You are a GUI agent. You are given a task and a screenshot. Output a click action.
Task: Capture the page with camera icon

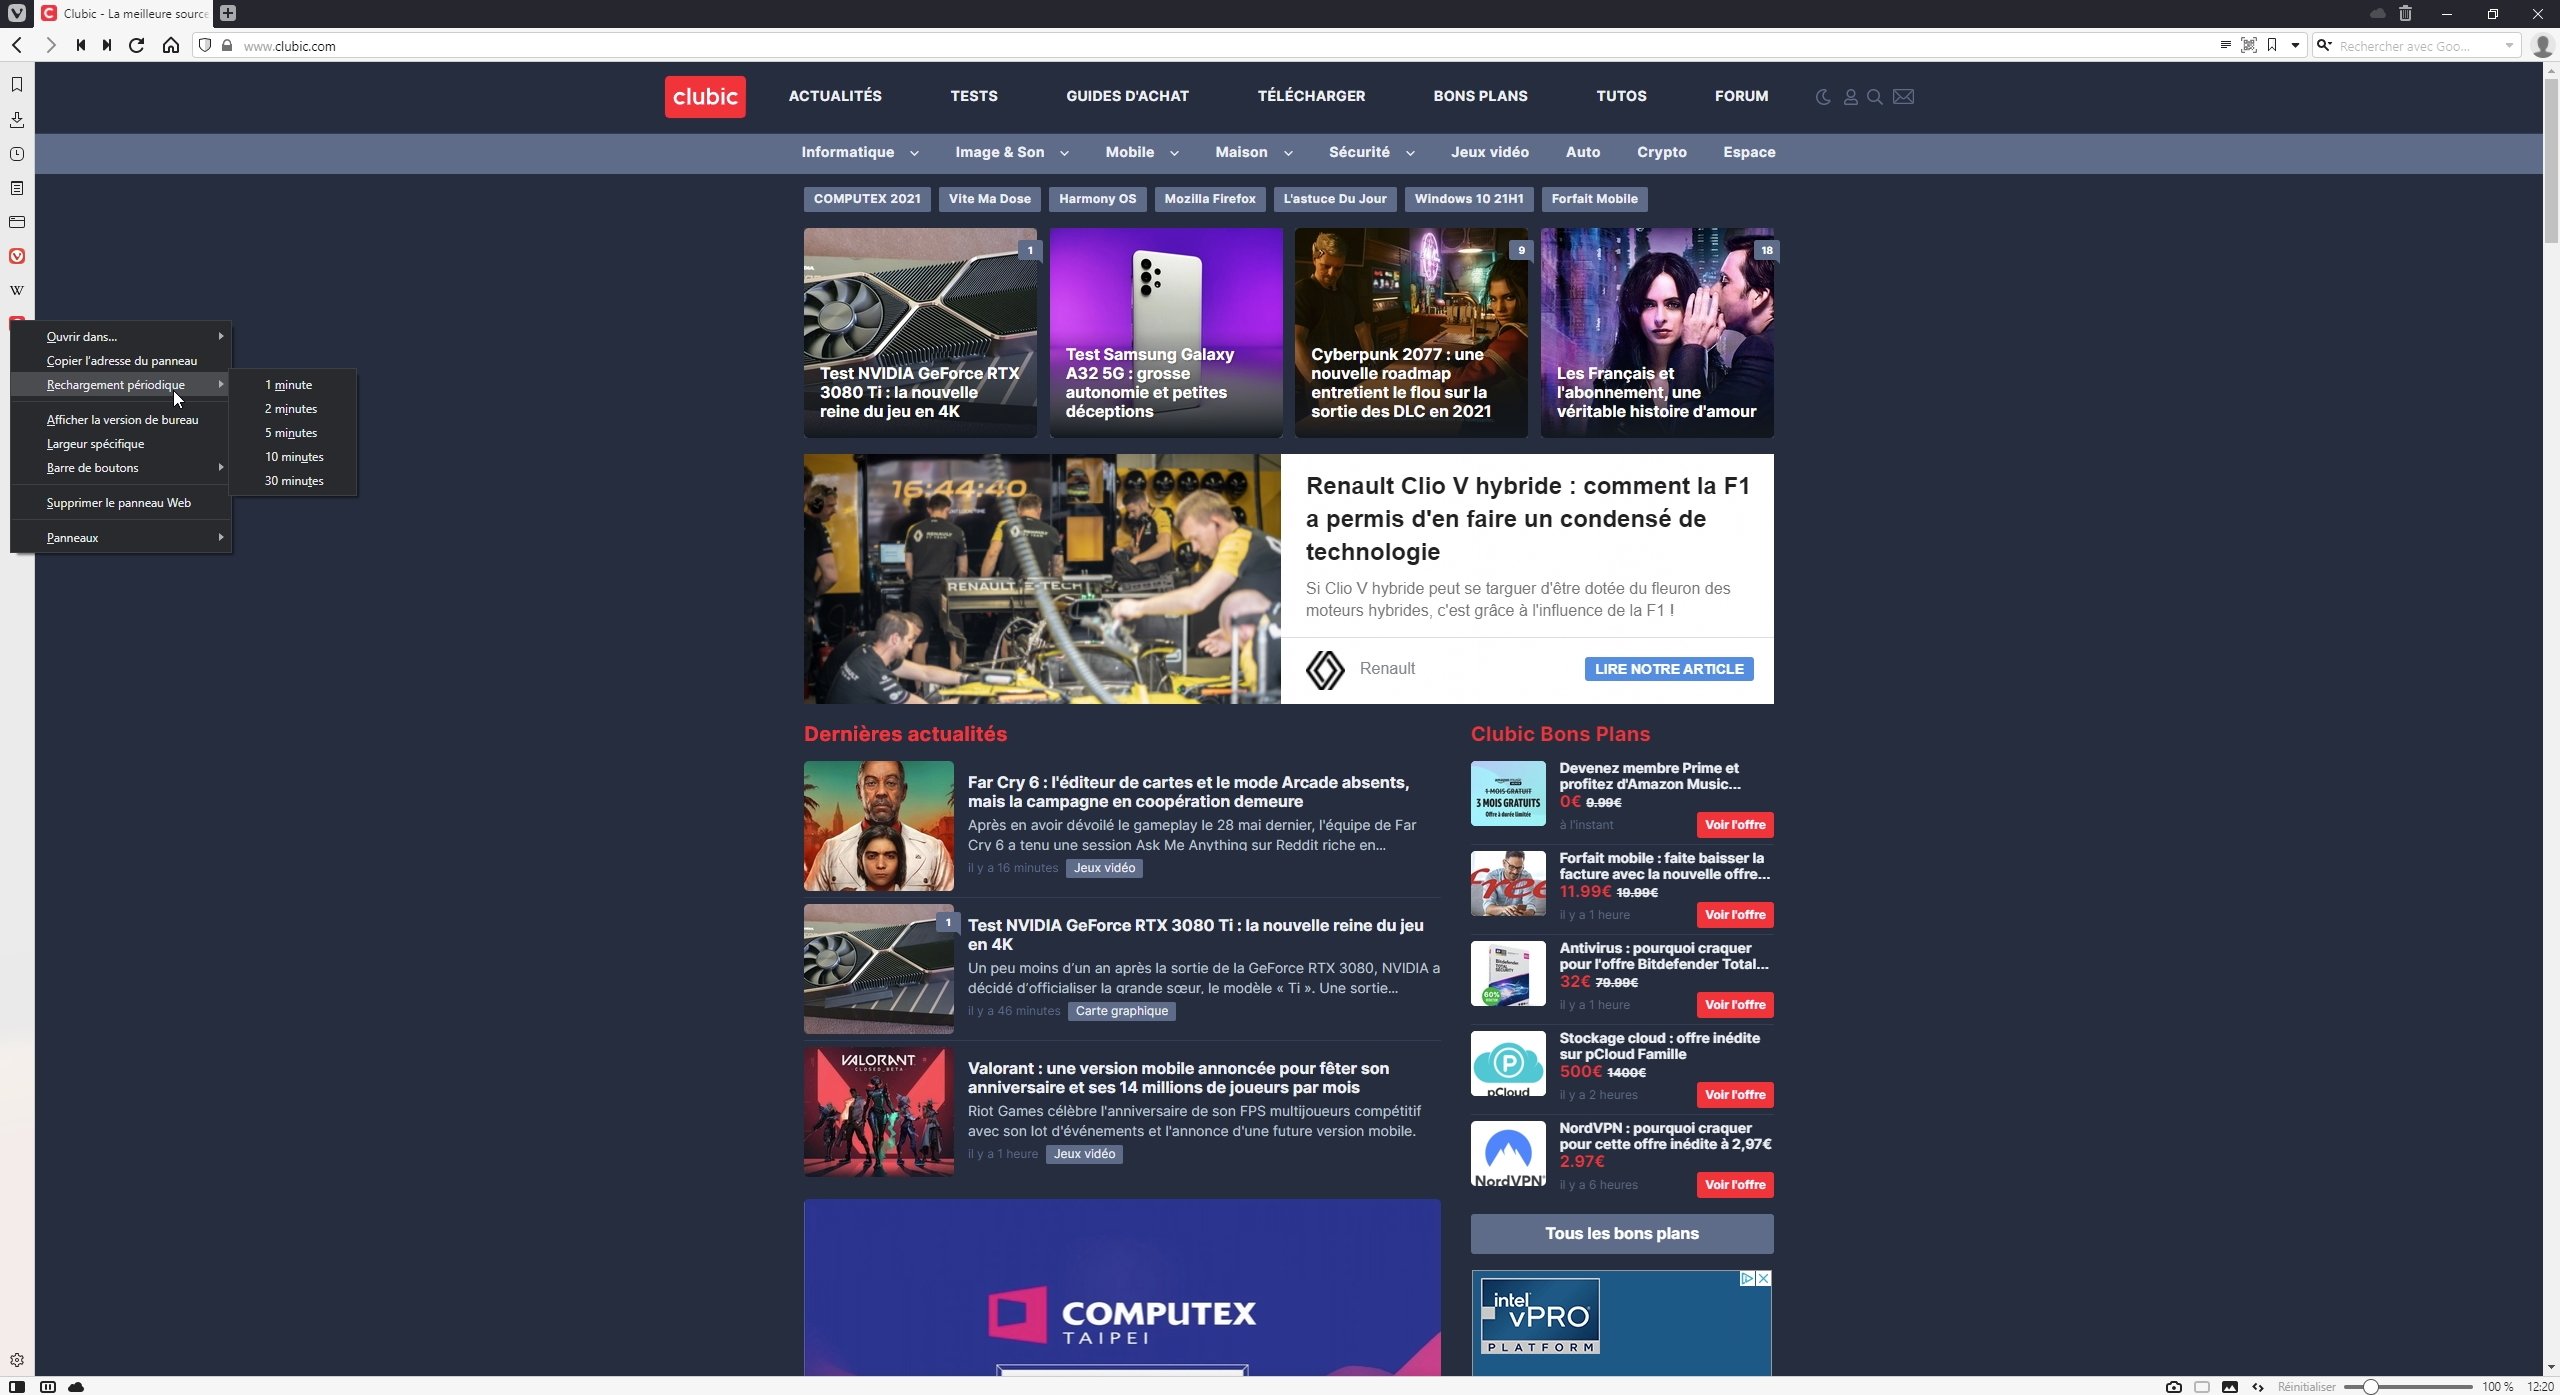point(2174,1387)
